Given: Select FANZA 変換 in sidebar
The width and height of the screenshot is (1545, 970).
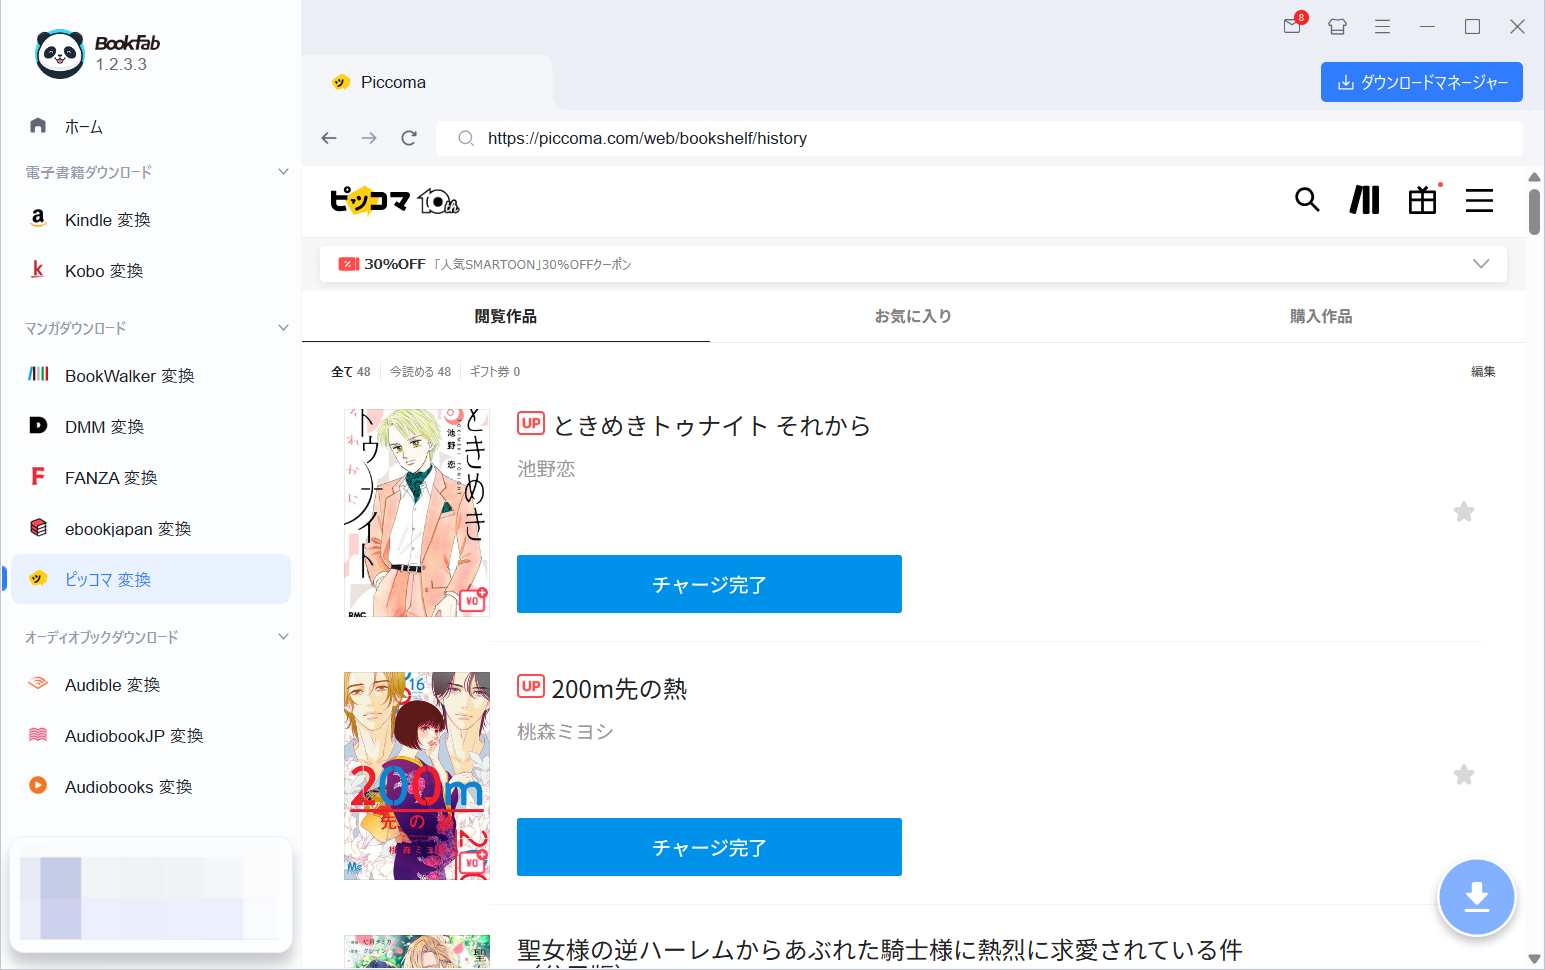Looking at the screenshot, I should click(150, 478).
